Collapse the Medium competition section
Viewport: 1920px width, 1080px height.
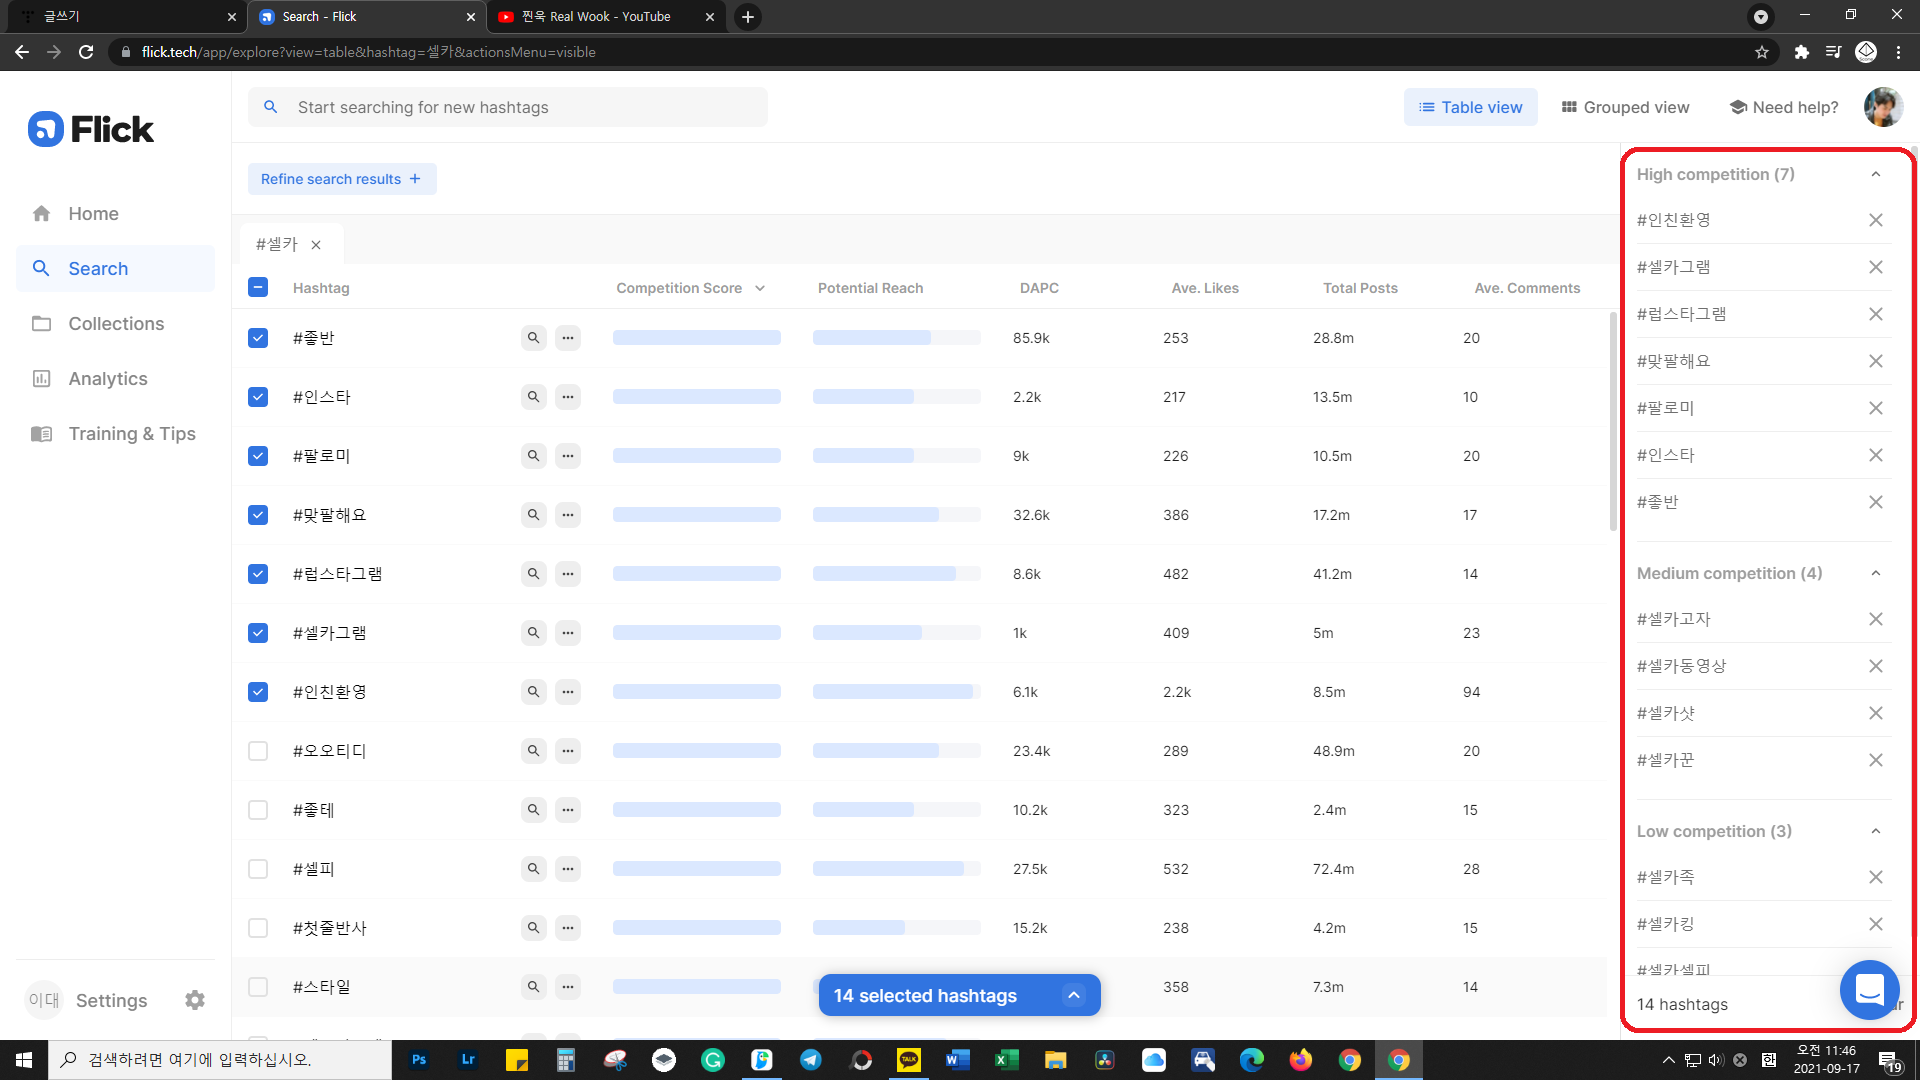click(x=1875, y=573)
